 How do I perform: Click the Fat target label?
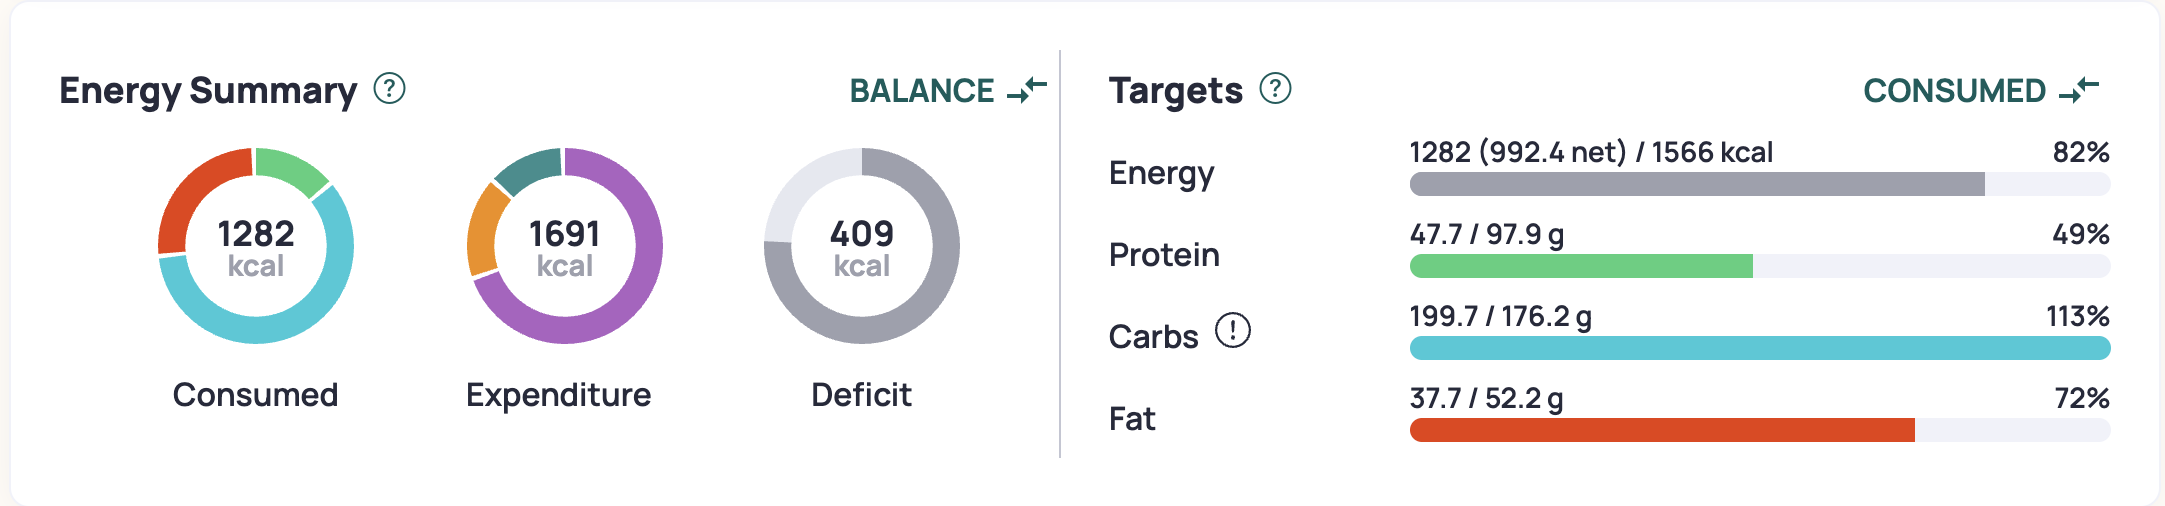[x=1132, y=419]
